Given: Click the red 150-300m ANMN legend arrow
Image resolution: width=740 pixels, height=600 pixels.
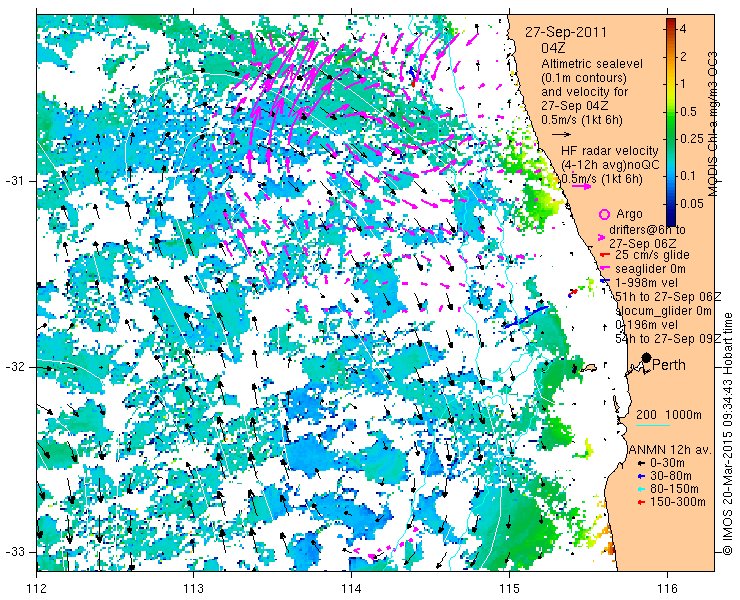Looking at the screenshot, I should coord(641,502).
